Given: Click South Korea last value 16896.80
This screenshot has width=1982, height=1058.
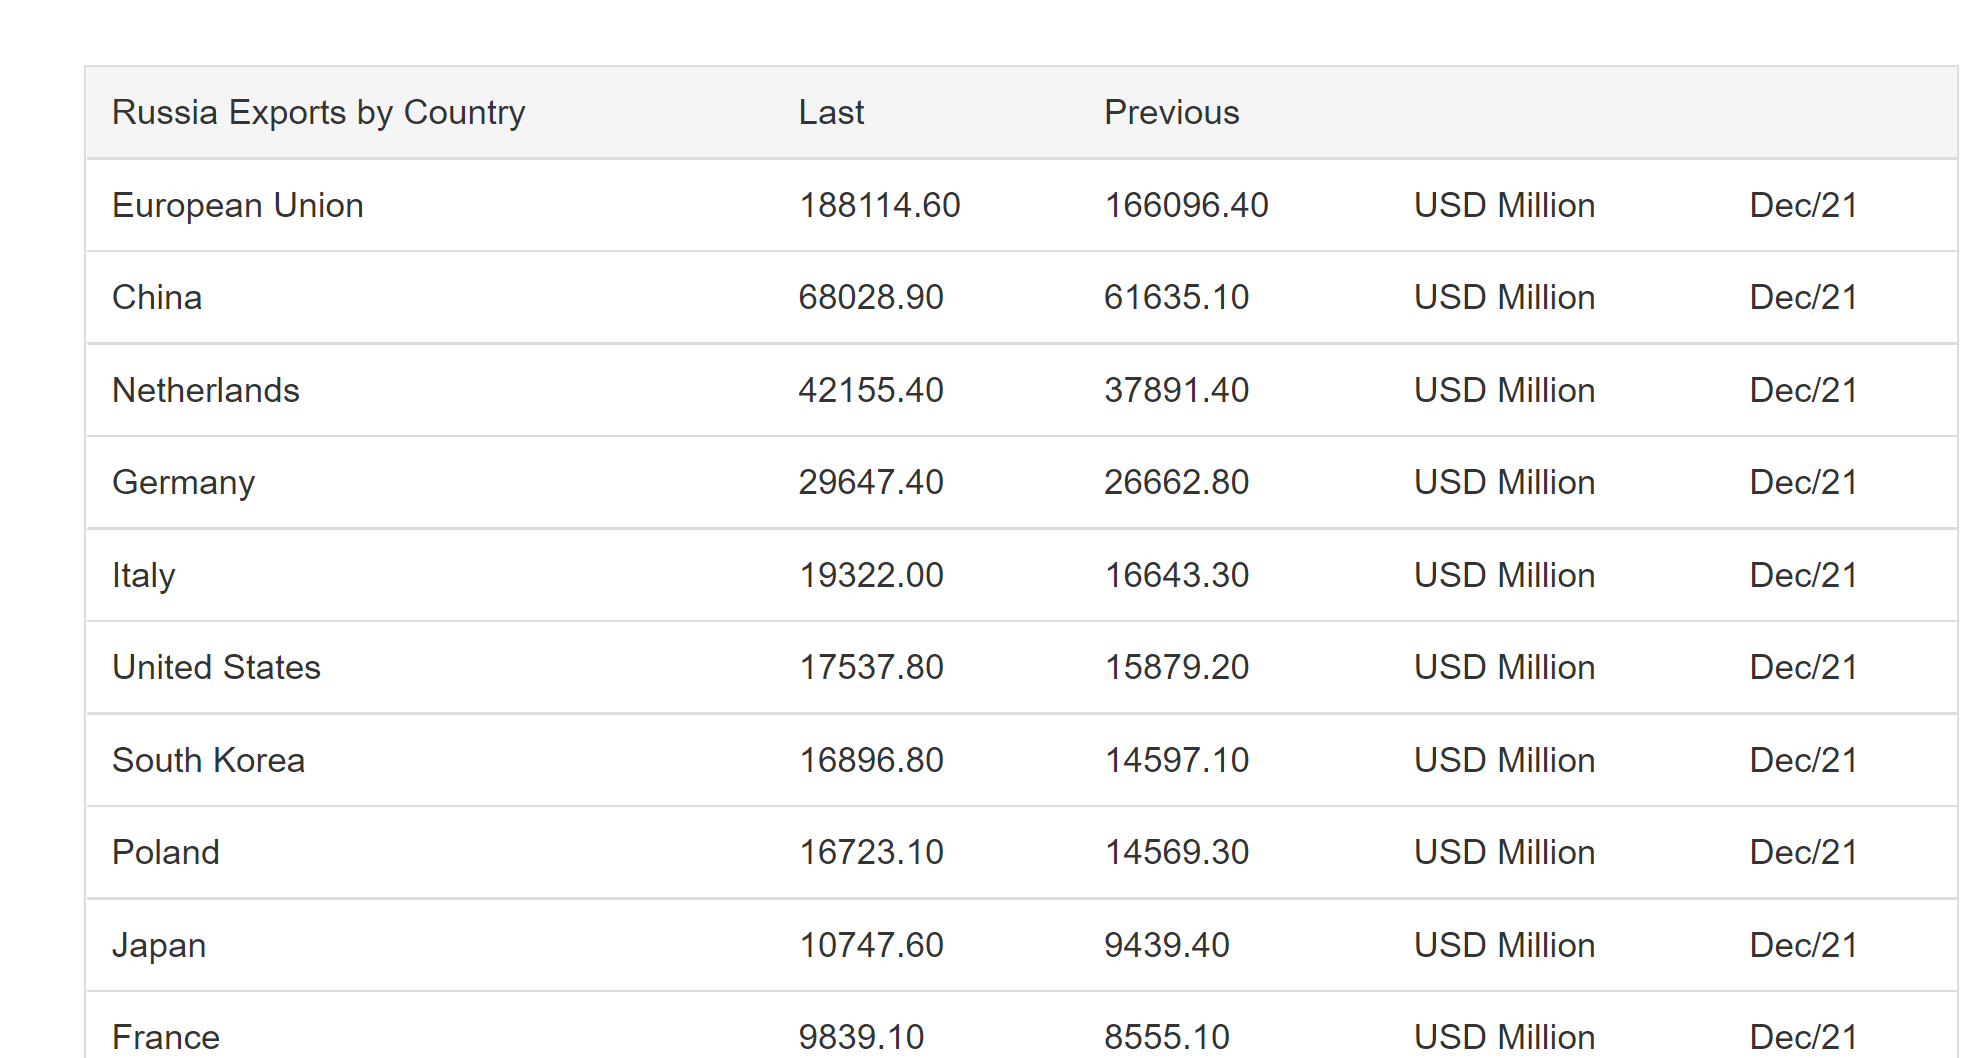Looking at the screenshot, I should (871, 760).
